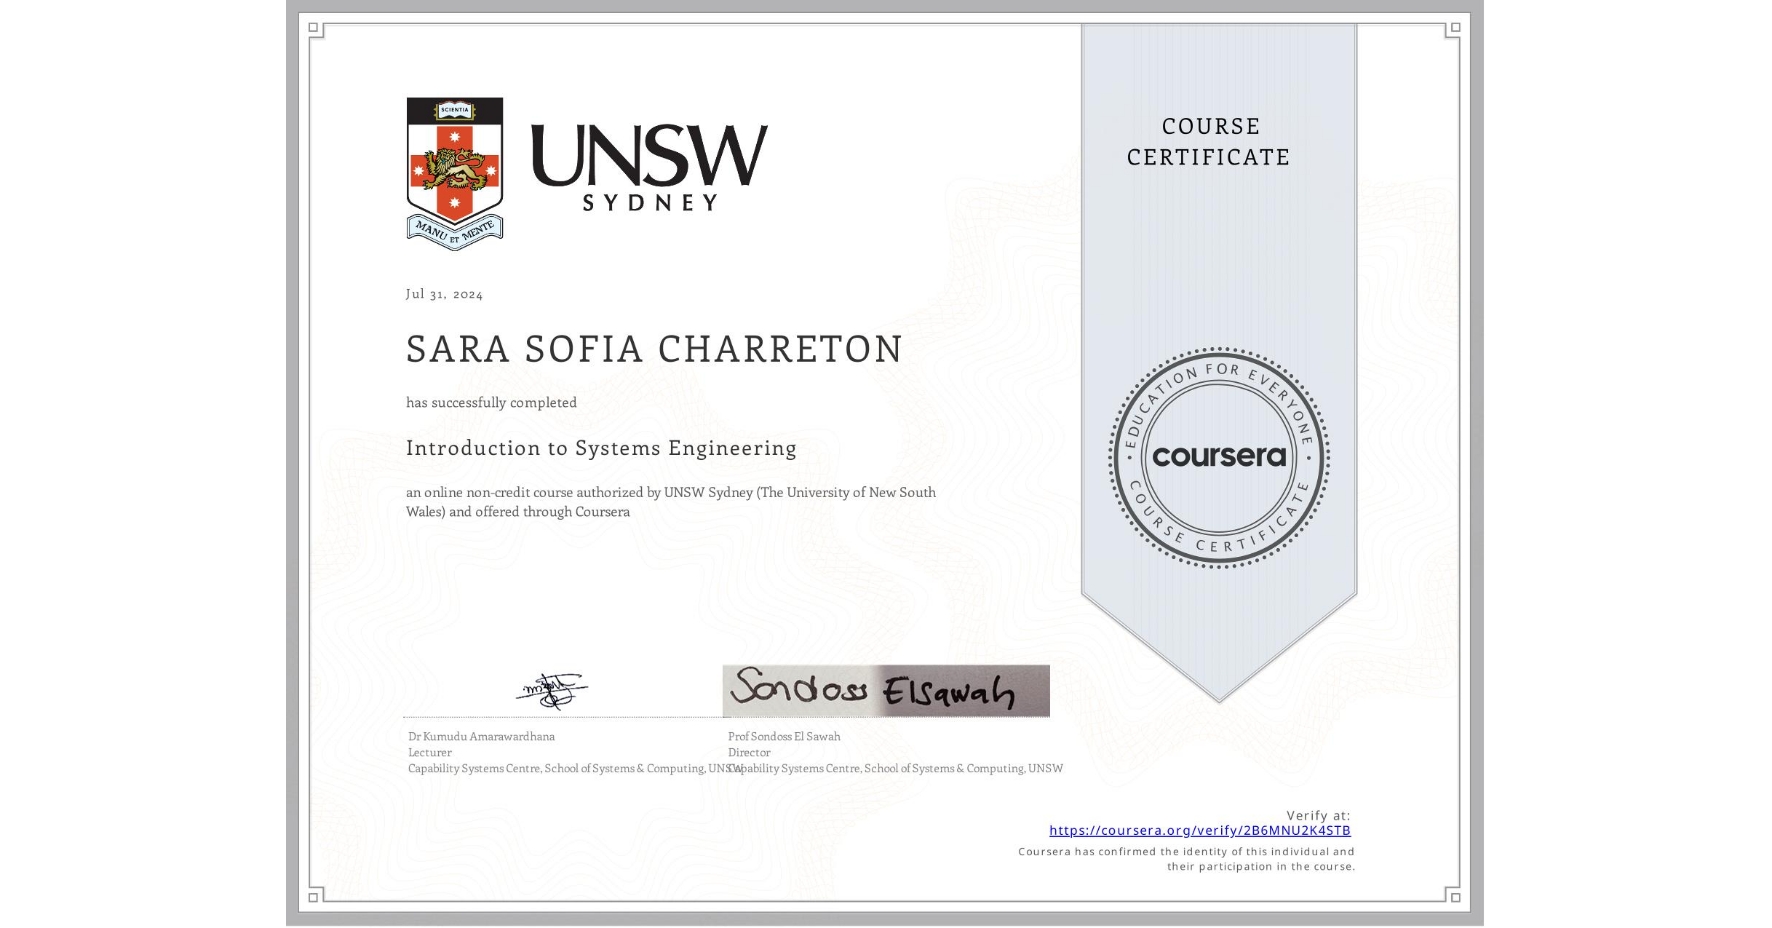
Task: Click Dr Kumudu Amarawardhana's signature
Action: [552, 690]
